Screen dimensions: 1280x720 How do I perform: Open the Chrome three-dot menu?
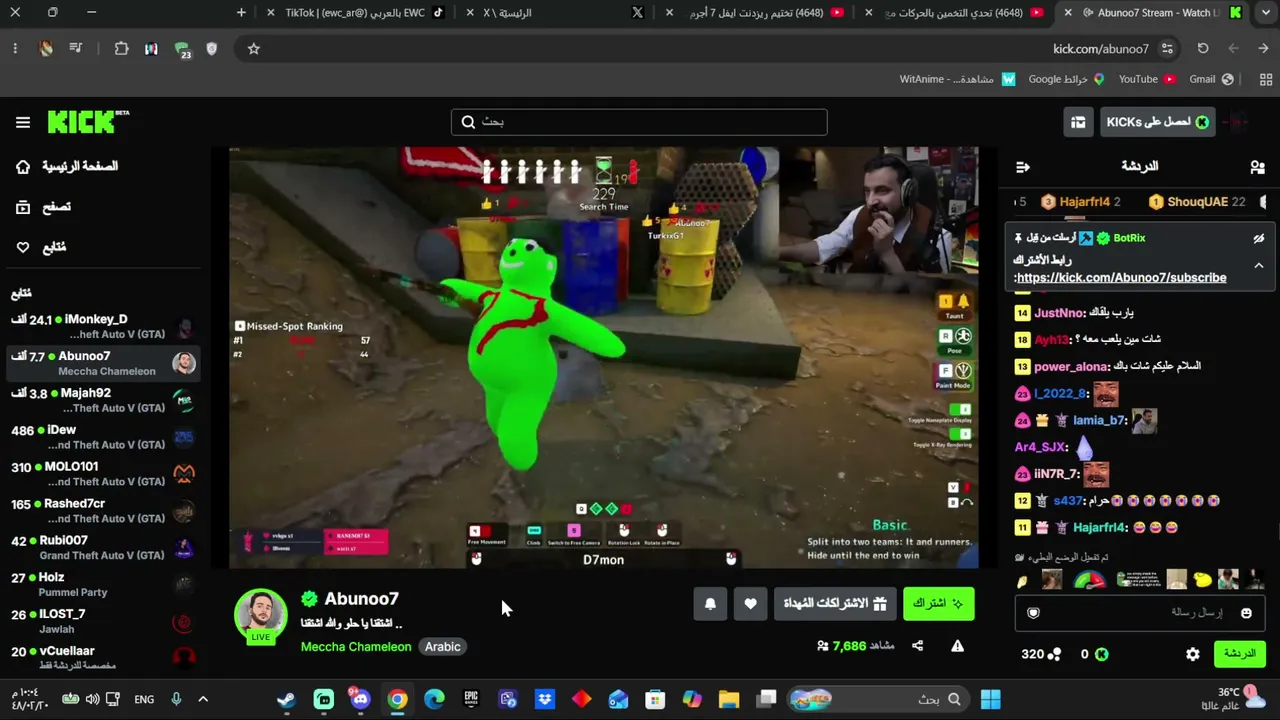pyautogui.click(x=15, y=49)
